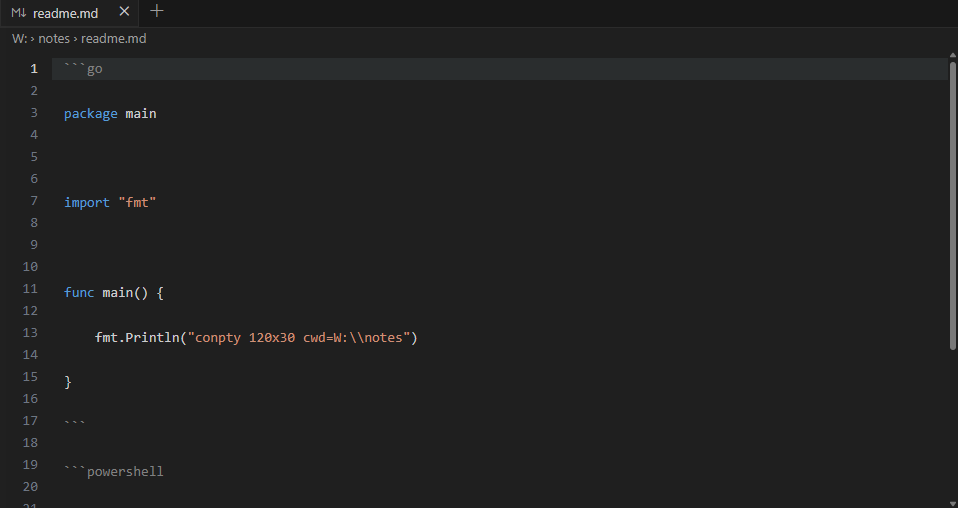The height and width of the screenshot is (508, 958).
Task: Select the readme.md tab
Action: [69, 13]
